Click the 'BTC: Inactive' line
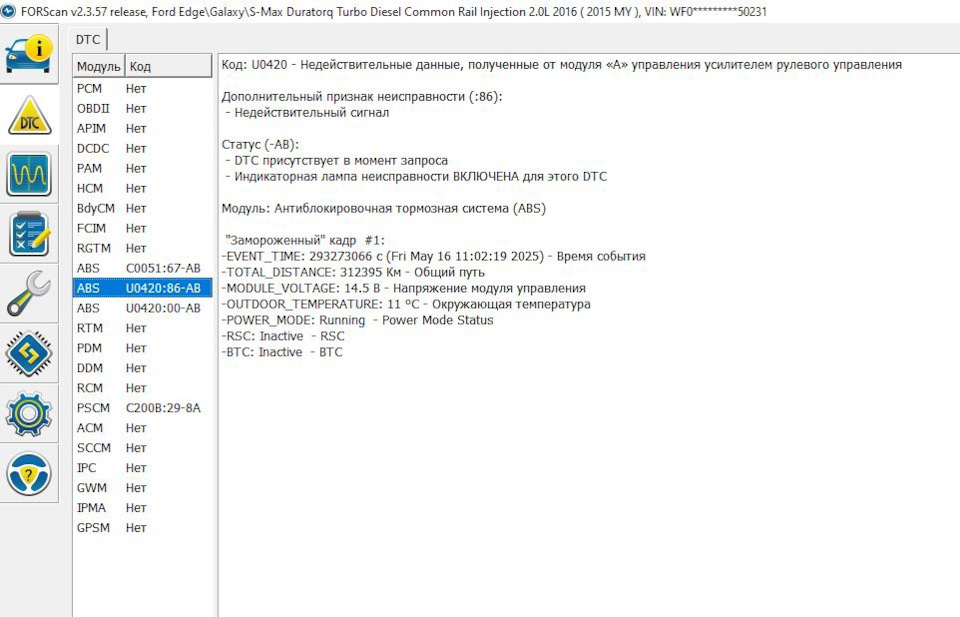The width and height of the screenshot is (960, 617). click(x=282, y=352)
